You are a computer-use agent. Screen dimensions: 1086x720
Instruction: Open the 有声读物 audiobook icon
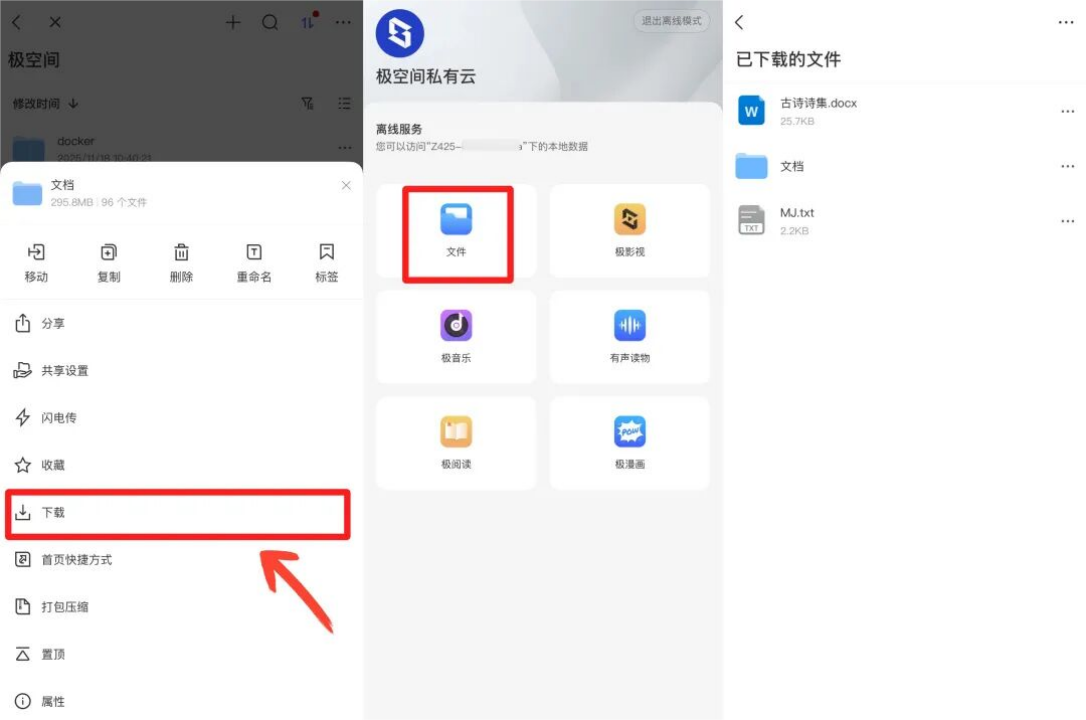629,326
